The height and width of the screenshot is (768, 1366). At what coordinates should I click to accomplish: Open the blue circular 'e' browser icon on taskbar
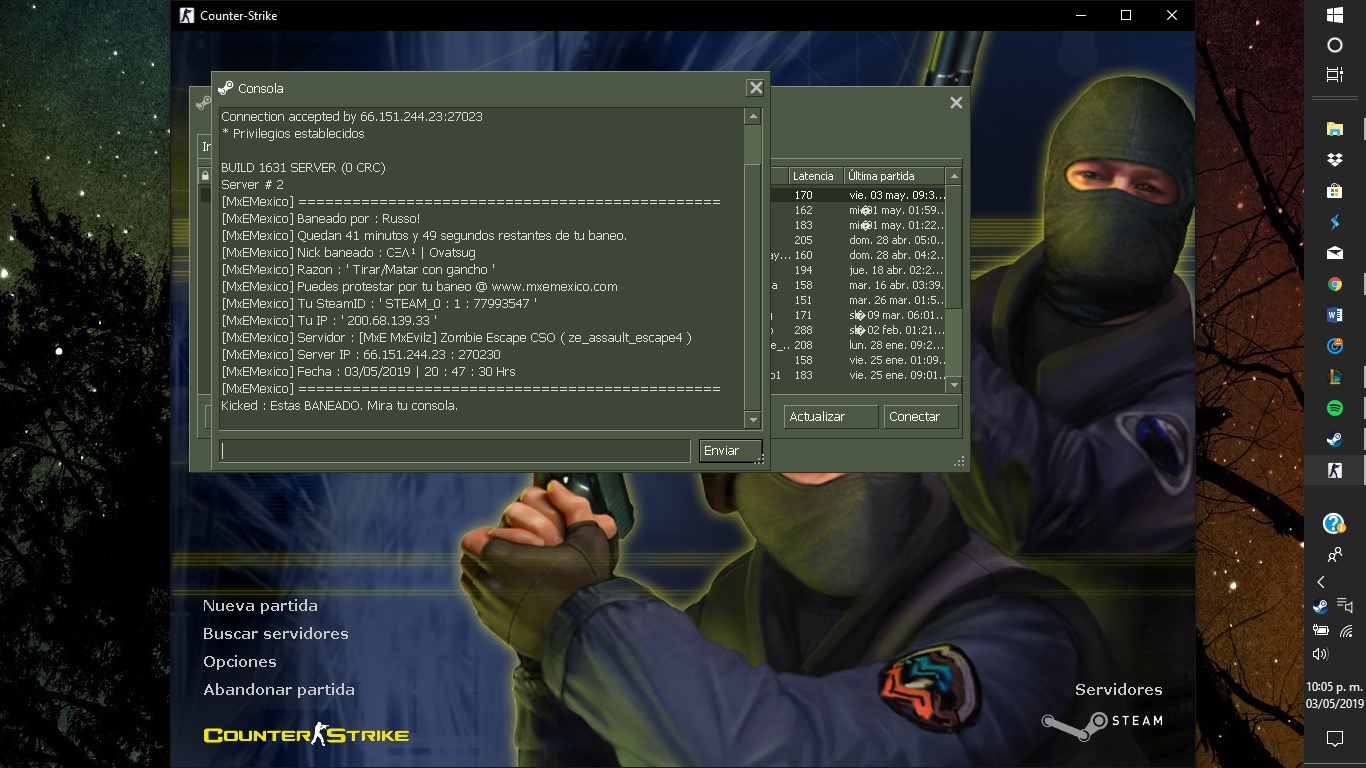[x=1334, y=346]
